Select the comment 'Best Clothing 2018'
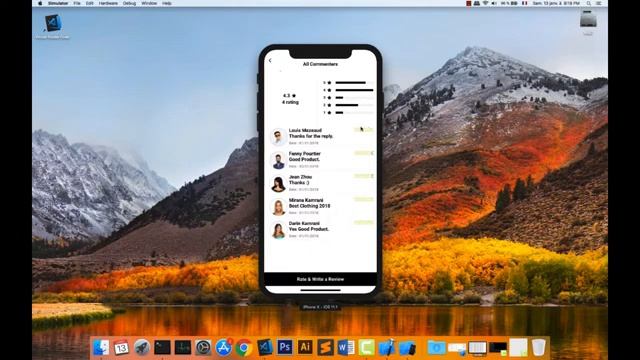Screen dimensions: 640x360 (309, 206)
